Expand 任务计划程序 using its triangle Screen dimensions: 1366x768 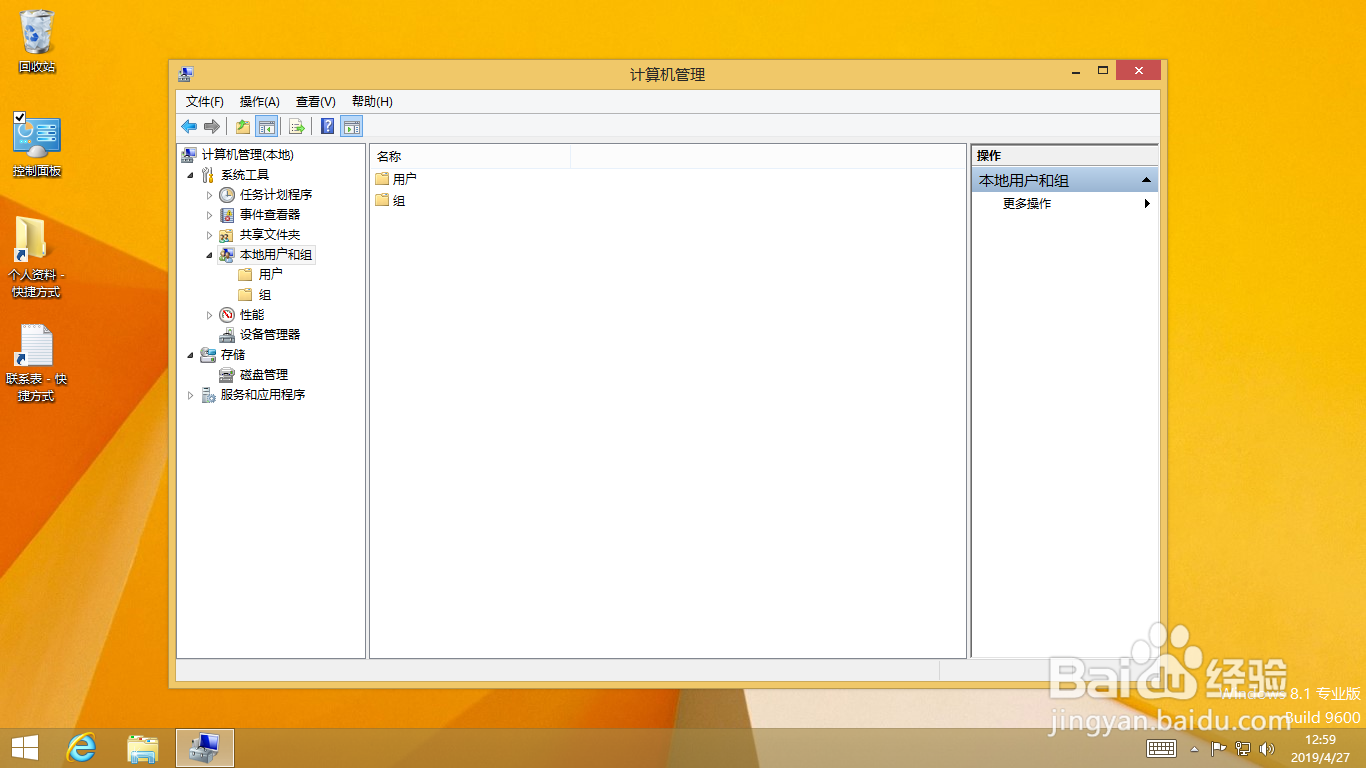pyautogui.click(x=209, y=195)
